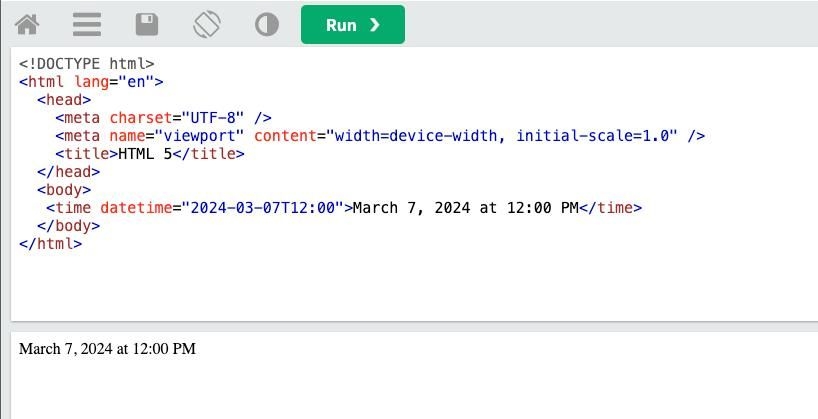Rotate the editor layout orientation
This screenshot has height=419, width=818.
tap(207, 25)
